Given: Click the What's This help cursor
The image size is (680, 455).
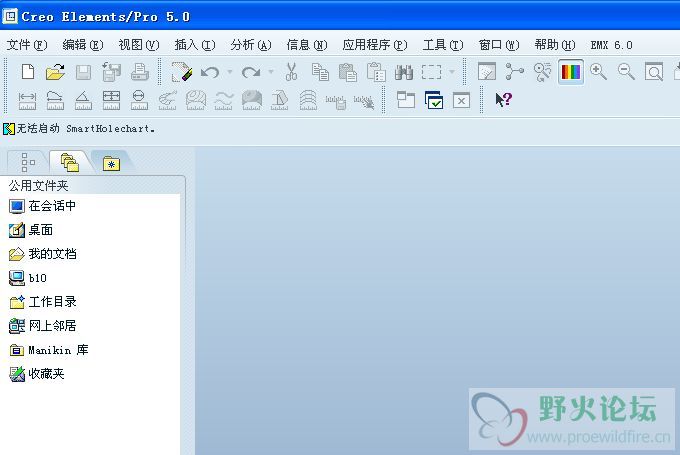Looking at the screenshot, I should coord(503,100).
